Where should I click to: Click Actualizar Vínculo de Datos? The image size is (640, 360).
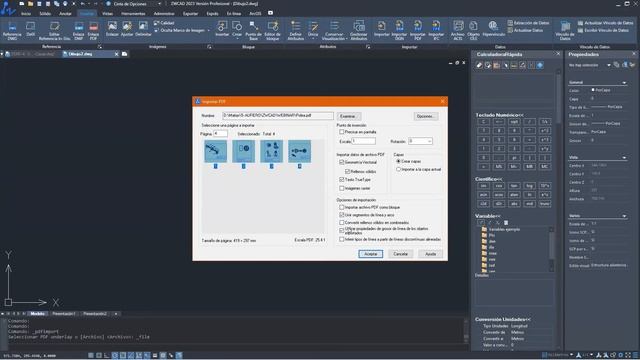pyautogui.click(x=606, y=23)
